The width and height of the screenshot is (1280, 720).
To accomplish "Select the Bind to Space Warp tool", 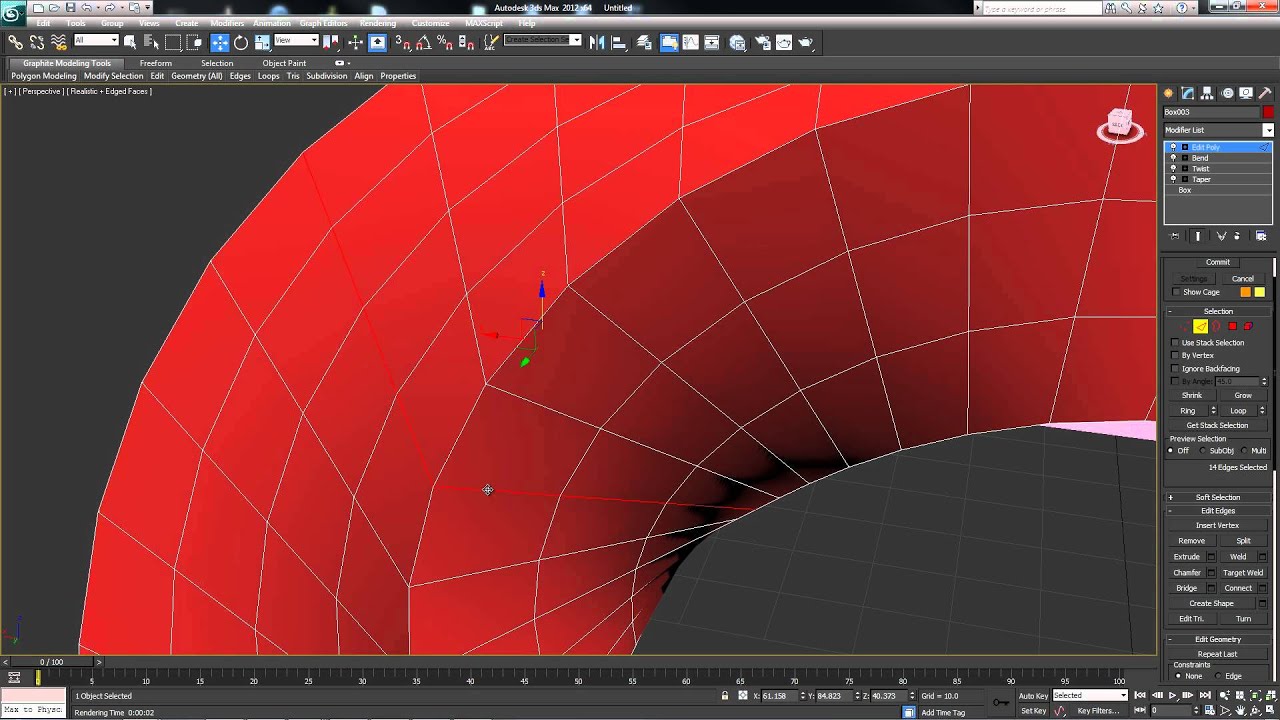I will pos(59,42).
